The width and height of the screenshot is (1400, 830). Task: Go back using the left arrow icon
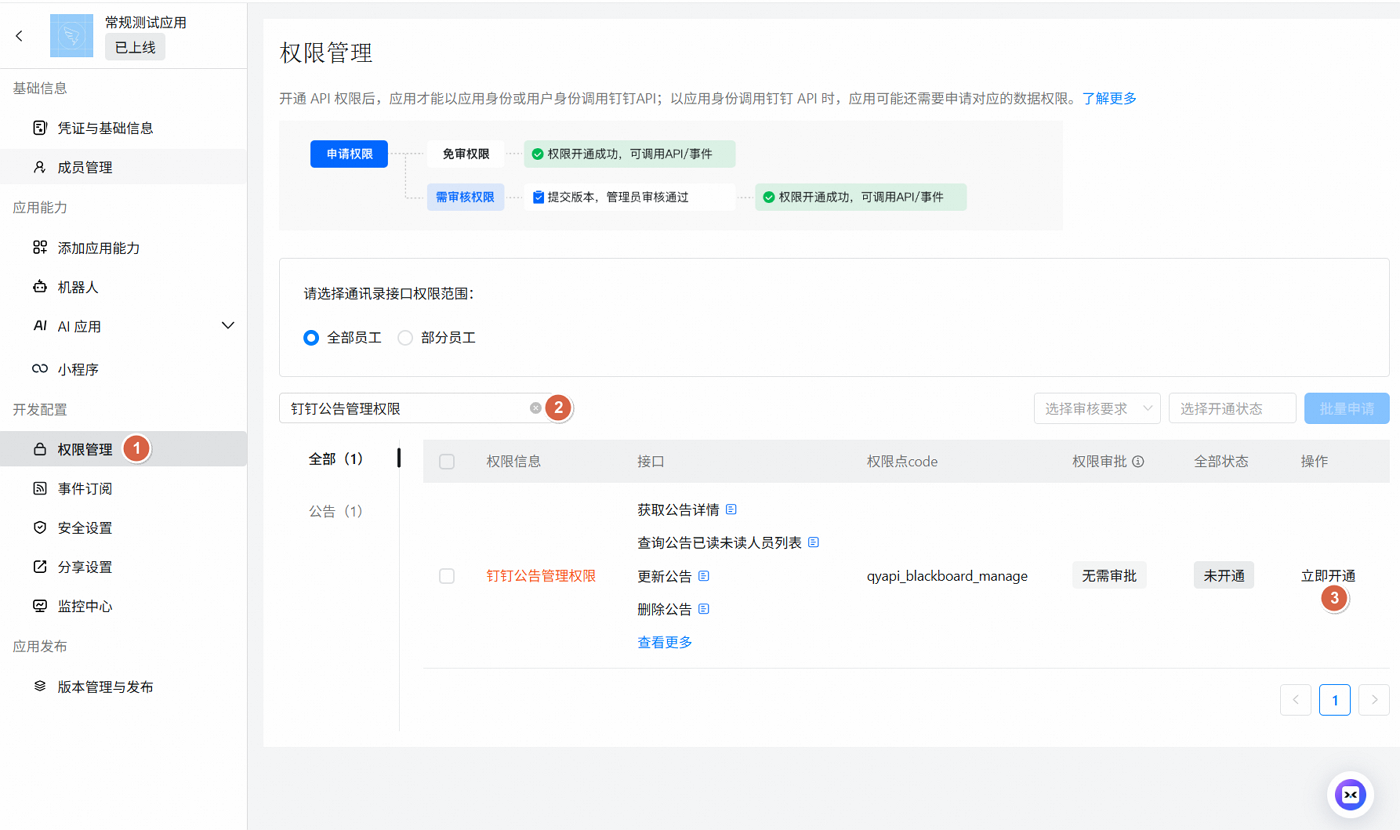coord(19,36)
